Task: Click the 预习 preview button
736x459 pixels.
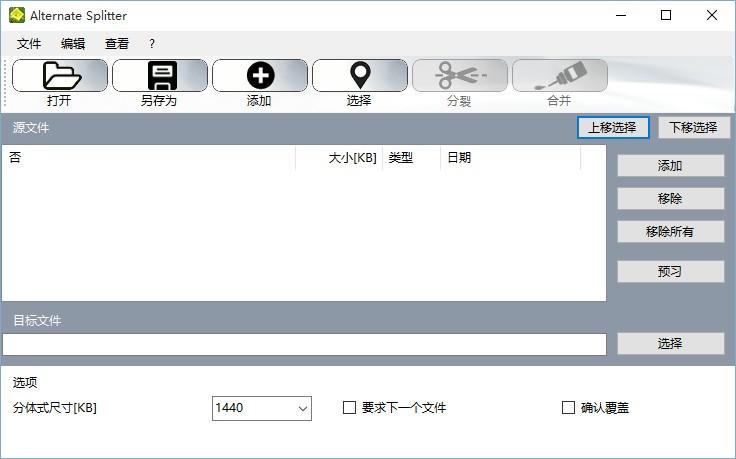Action: point(670,272)
